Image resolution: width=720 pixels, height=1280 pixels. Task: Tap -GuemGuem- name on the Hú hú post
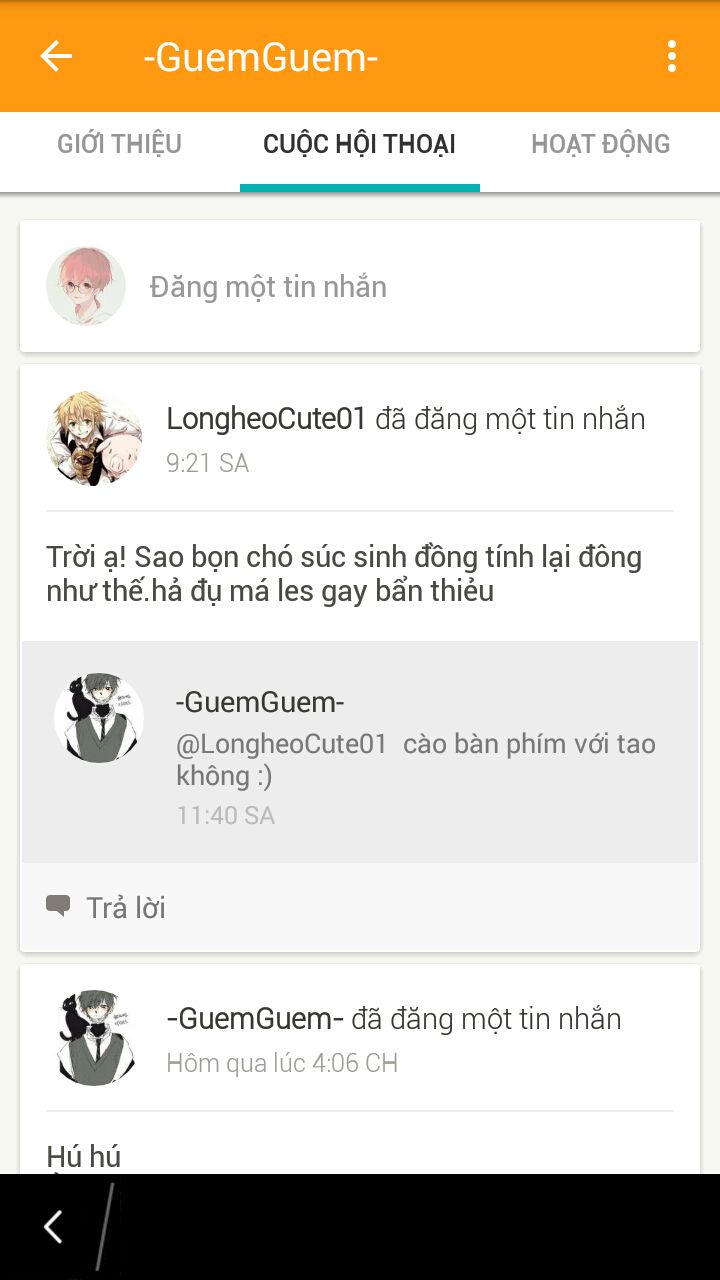255,1019
